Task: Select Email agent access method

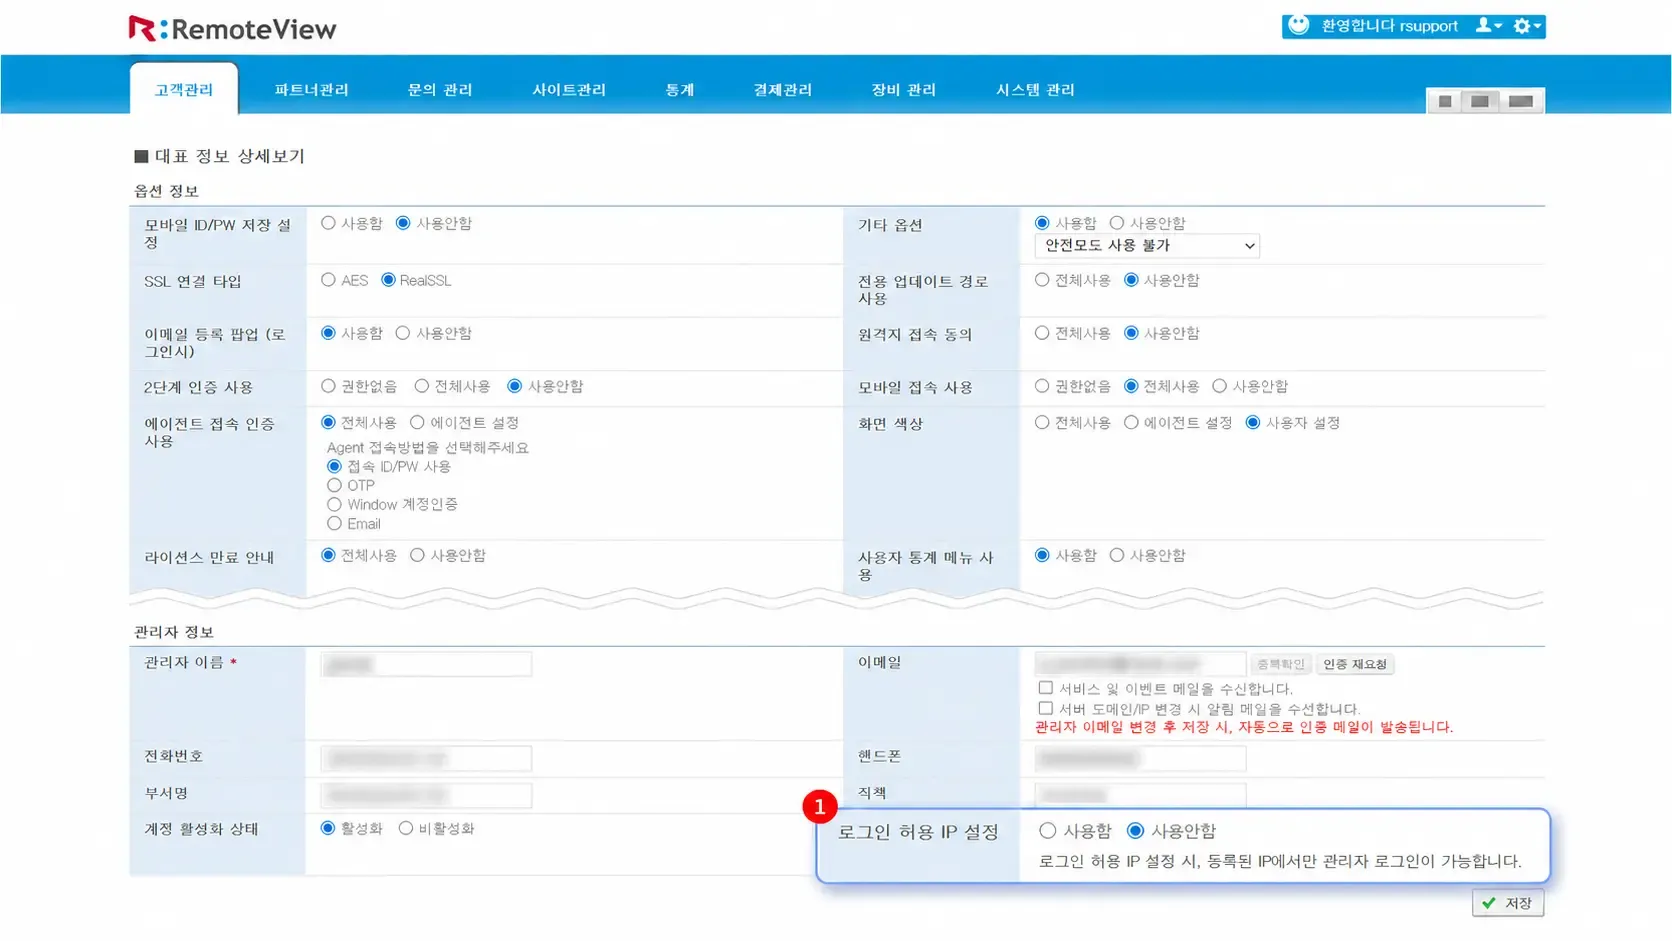Action: click(334, 524)
